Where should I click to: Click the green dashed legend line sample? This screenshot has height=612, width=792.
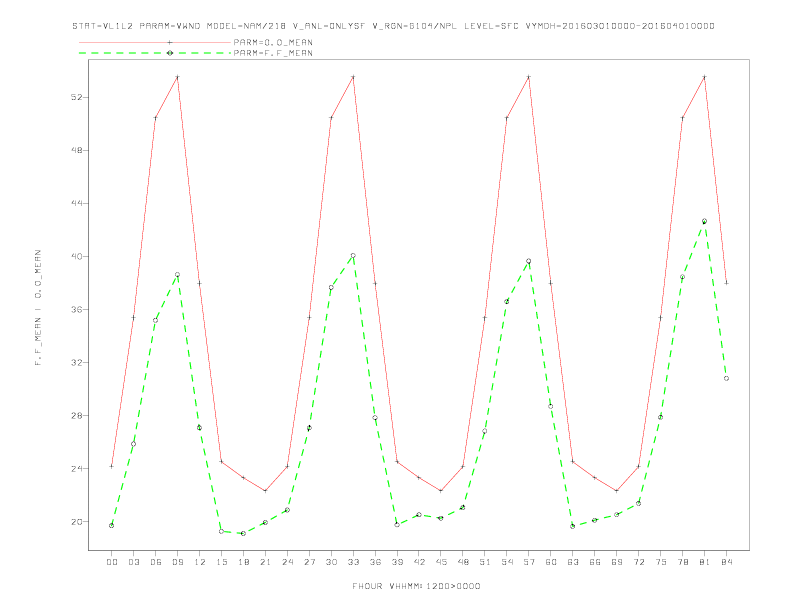pos(155,53)
